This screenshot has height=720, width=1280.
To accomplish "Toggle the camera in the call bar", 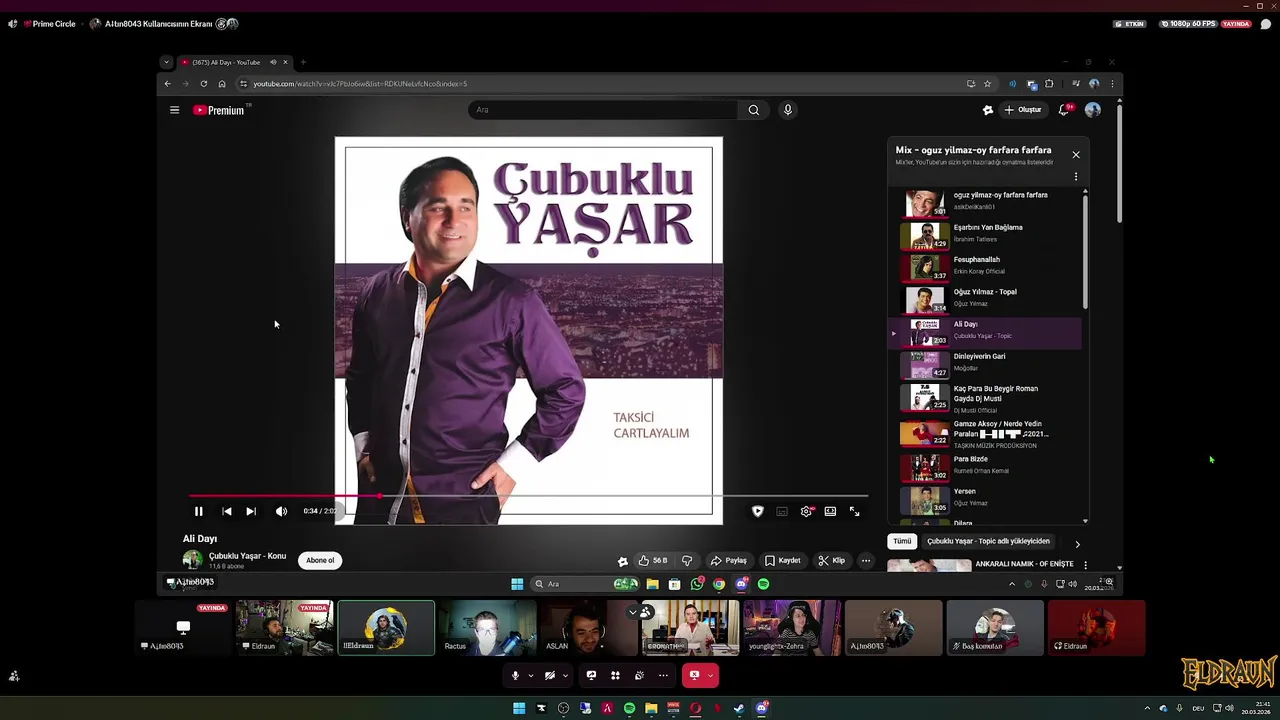I will 549,676.
